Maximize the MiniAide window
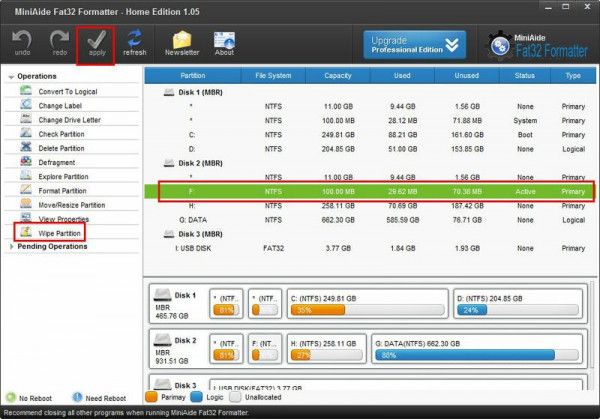Viewport: 600px width, 419px height. (566, 7)
